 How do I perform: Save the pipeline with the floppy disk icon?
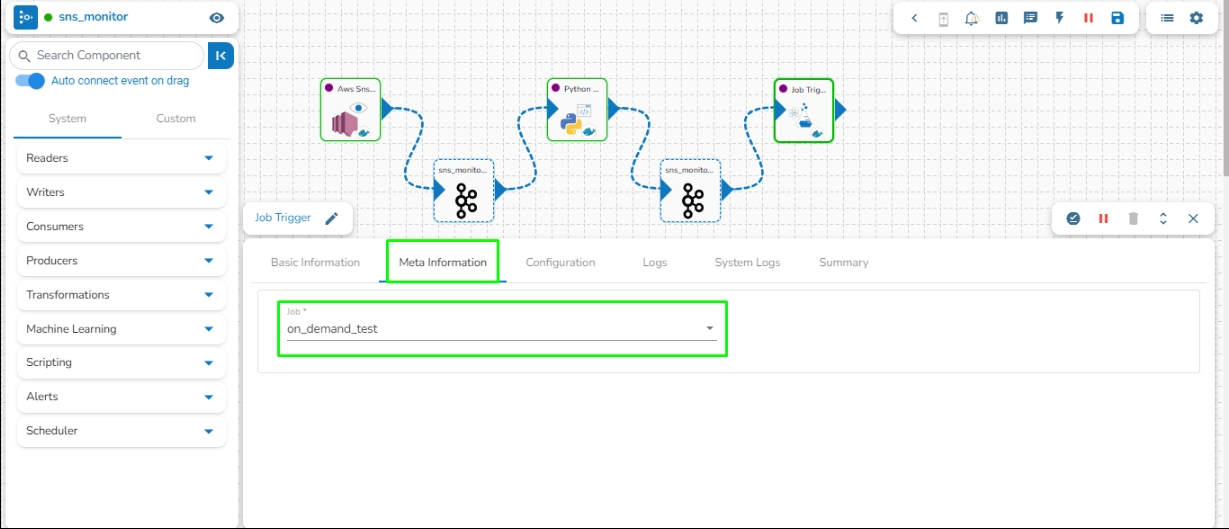pos(1117,18)
